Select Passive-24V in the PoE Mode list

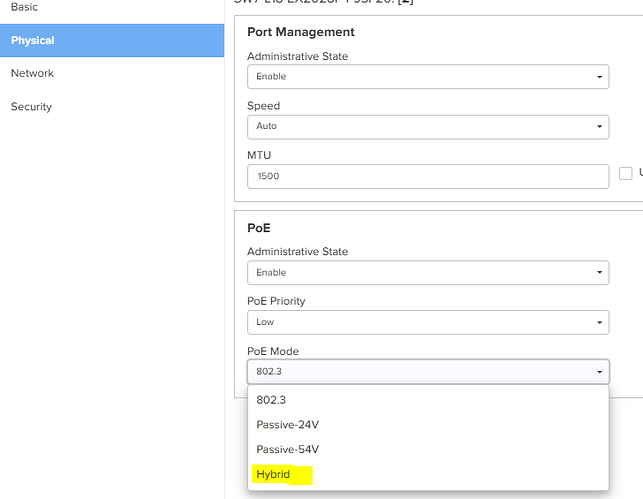pyautogui.click(x=287, y=424)
